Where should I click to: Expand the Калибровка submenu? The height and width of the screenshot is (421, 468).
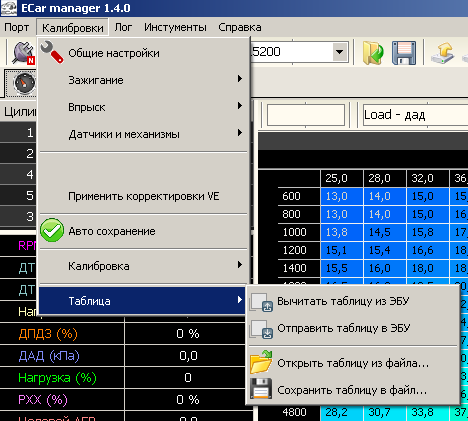click(144, 266)
